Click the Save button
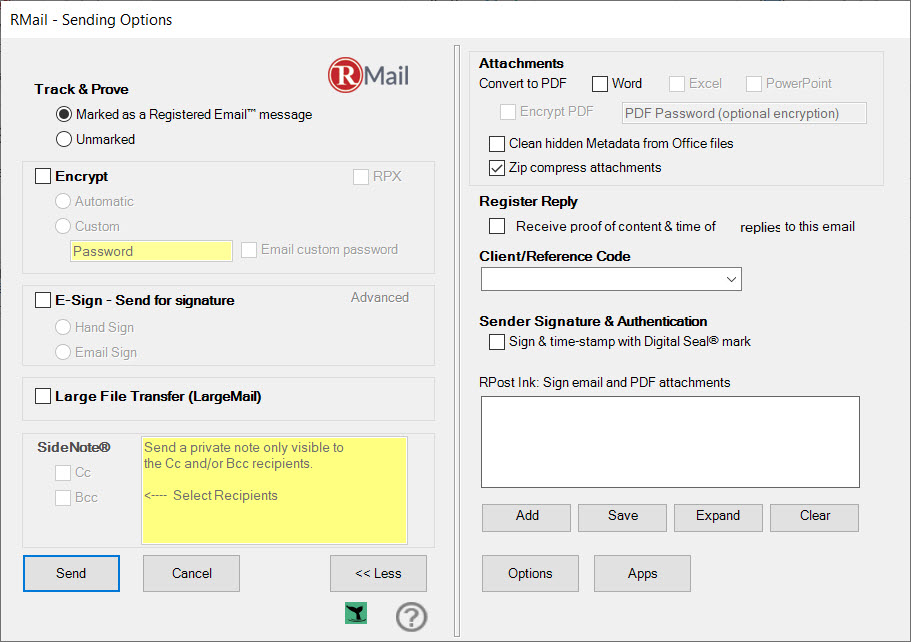 (x=622, y=517)
